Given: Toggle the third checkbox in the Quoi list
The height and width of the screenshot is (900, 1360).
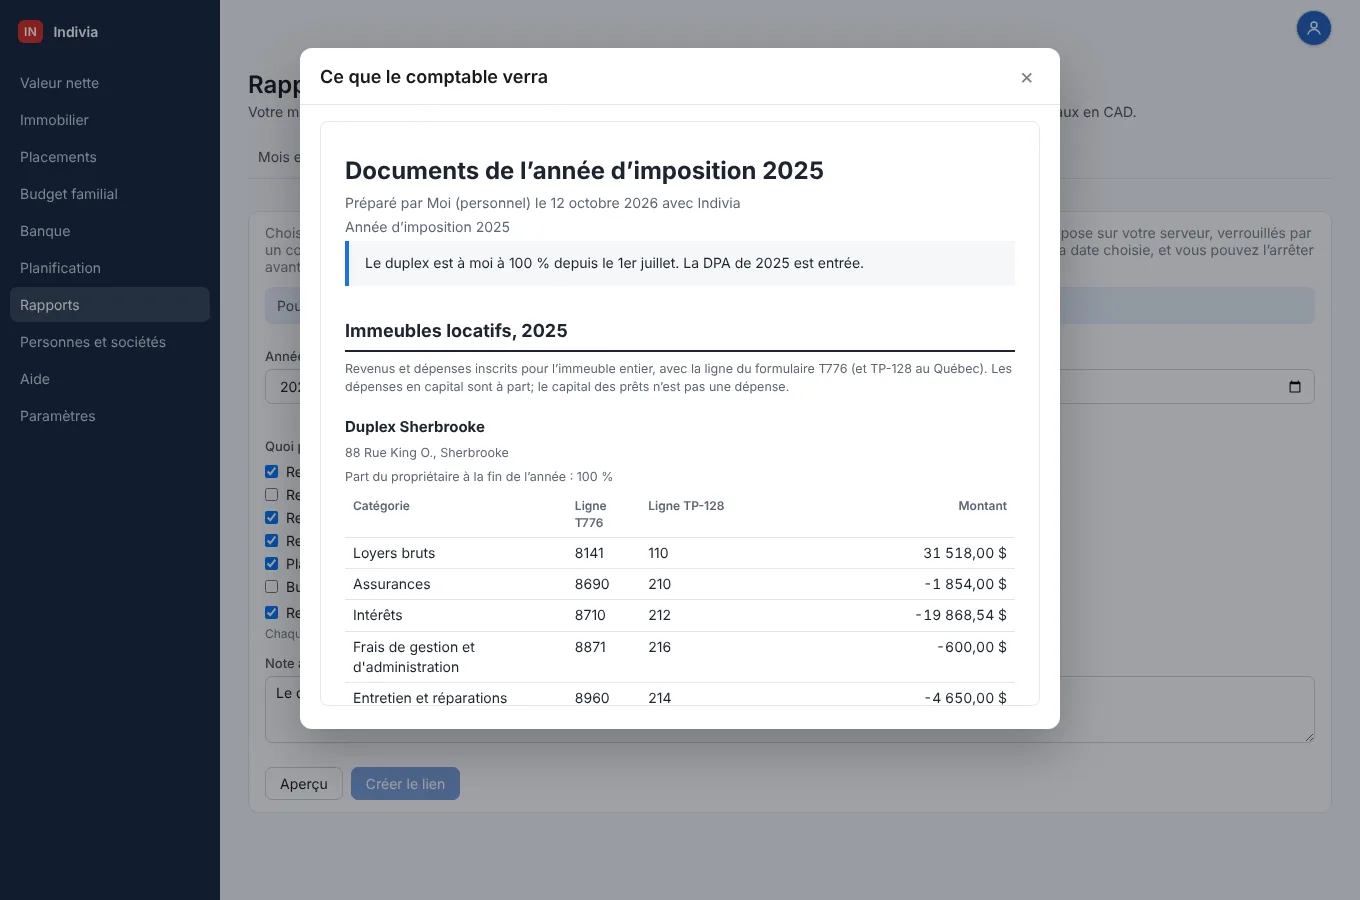Looking at the screenshot, I should (271, 517).
